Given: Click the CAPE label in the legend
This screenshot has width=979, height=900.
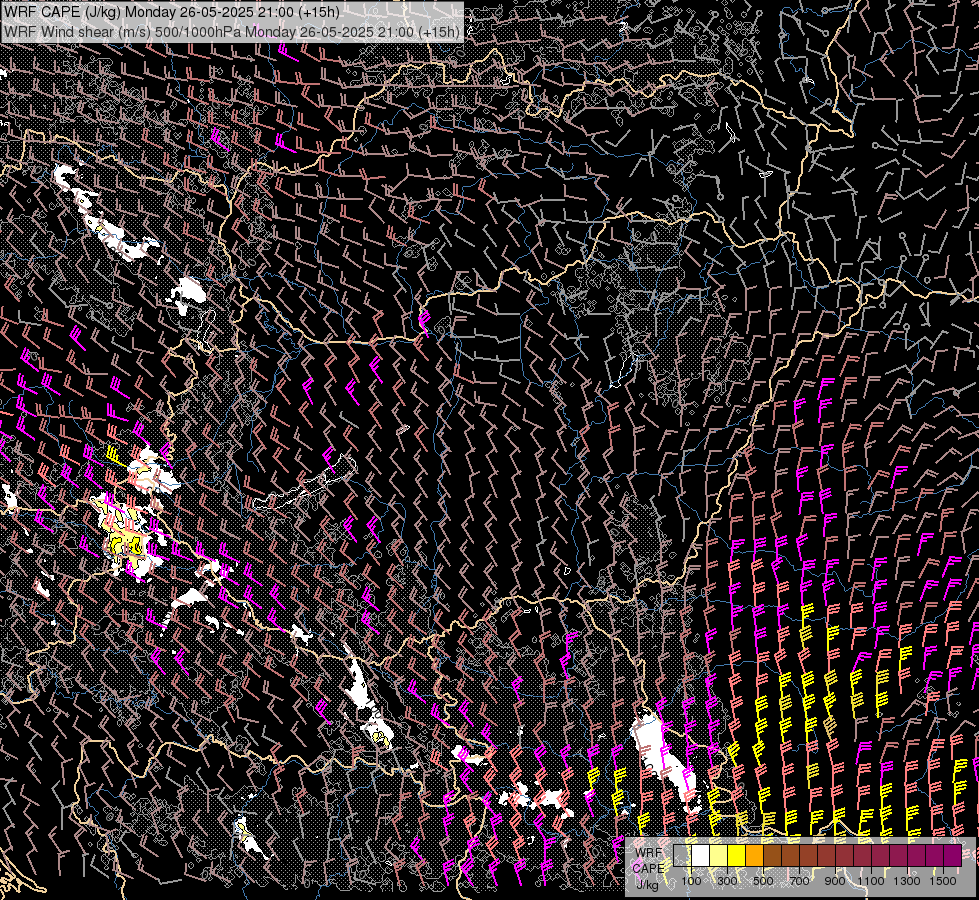Looking at the screenshot, I should point(649,869).
